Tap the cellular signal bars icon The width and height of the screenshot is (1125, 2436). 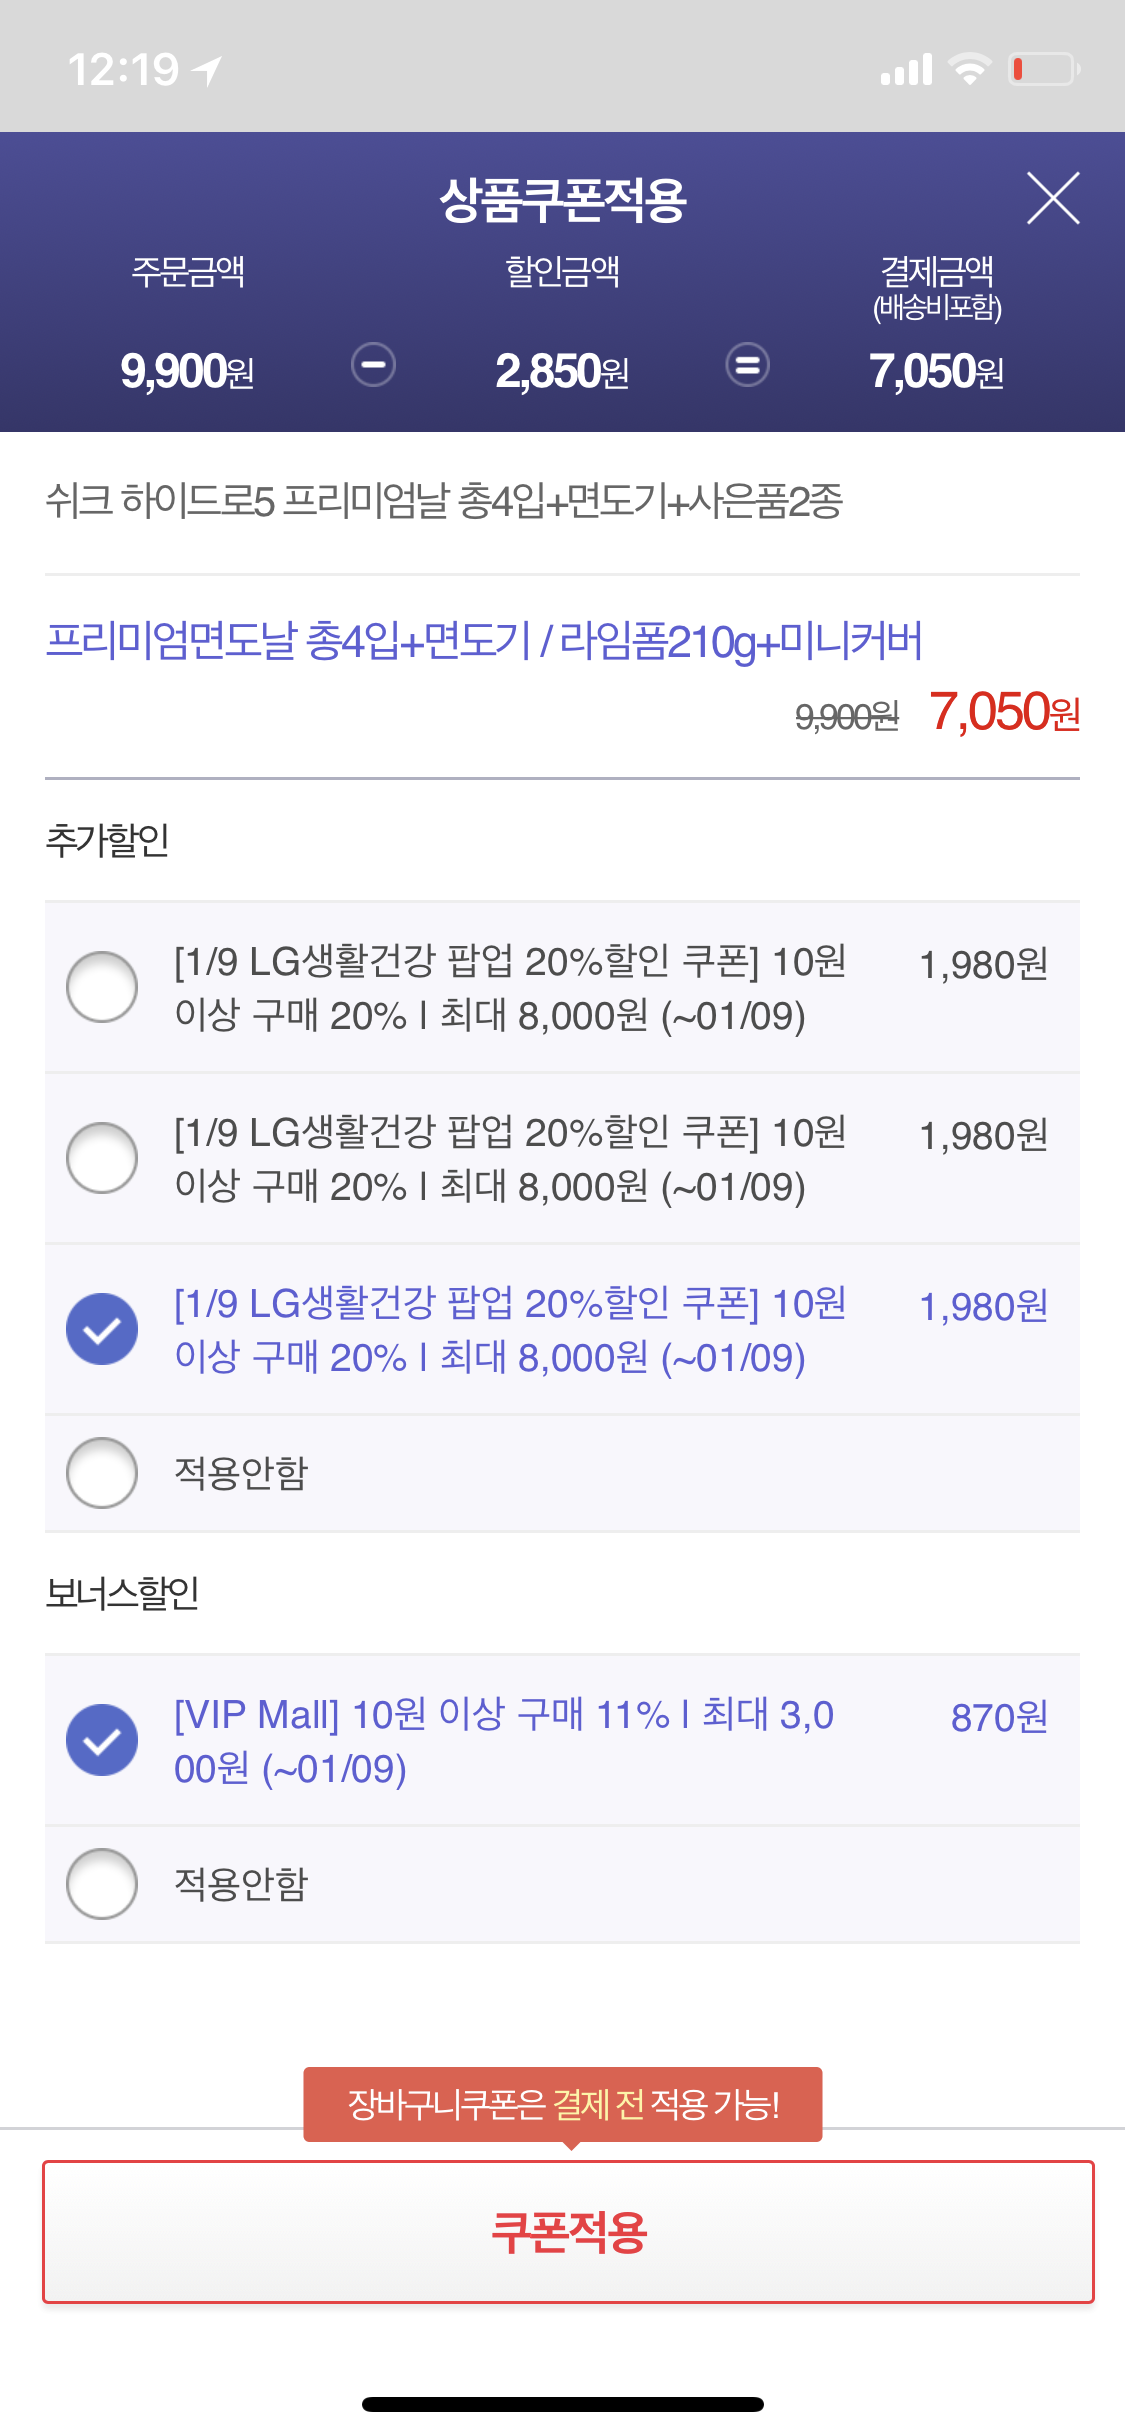906,70
